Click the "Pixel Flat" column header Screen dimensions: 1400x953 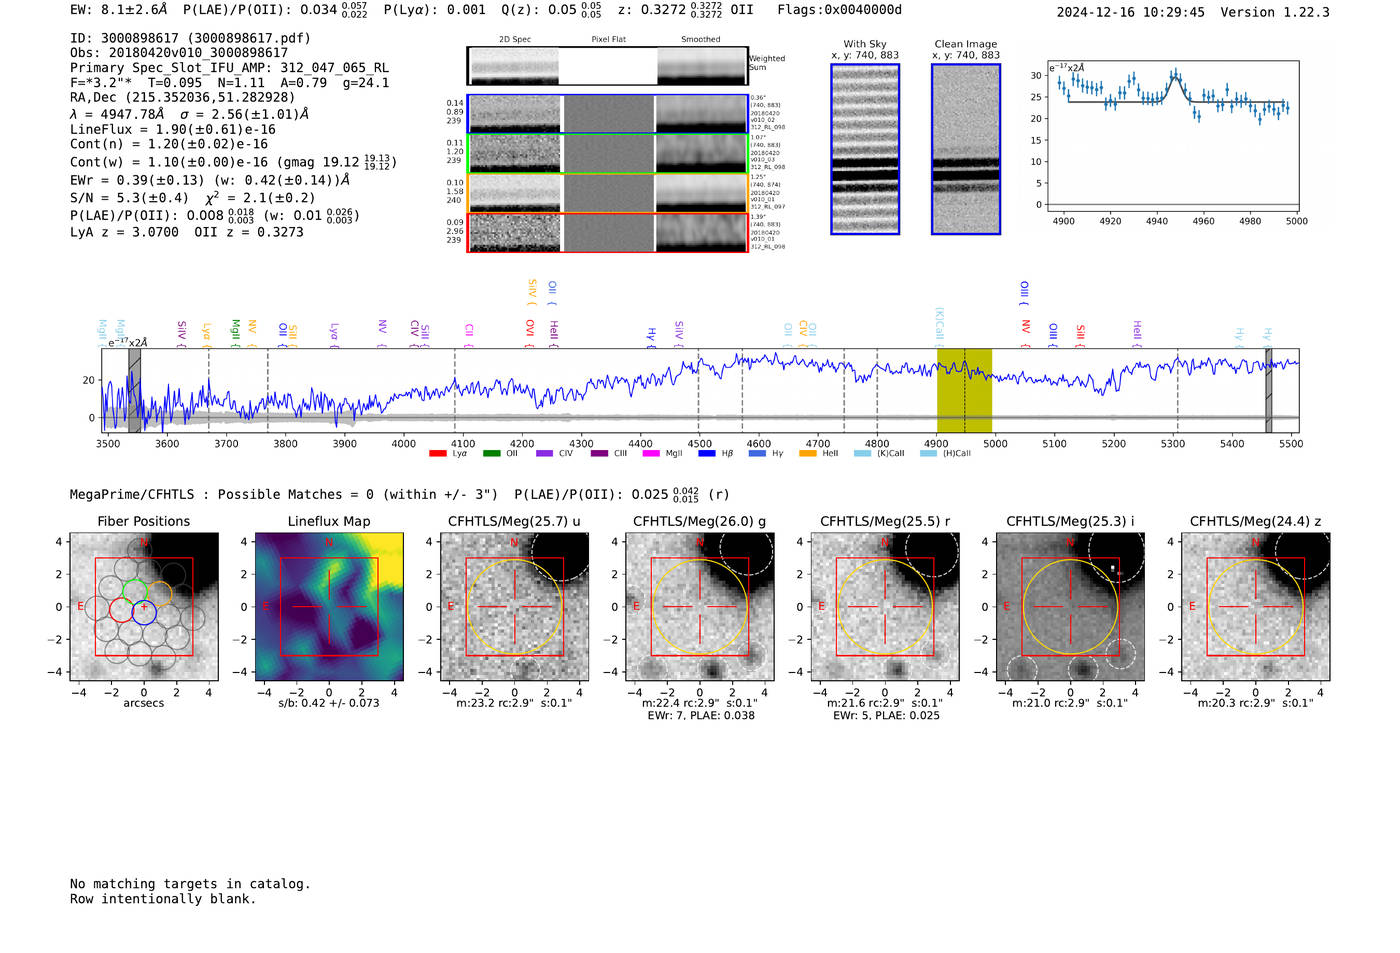(x=609, y=39)
